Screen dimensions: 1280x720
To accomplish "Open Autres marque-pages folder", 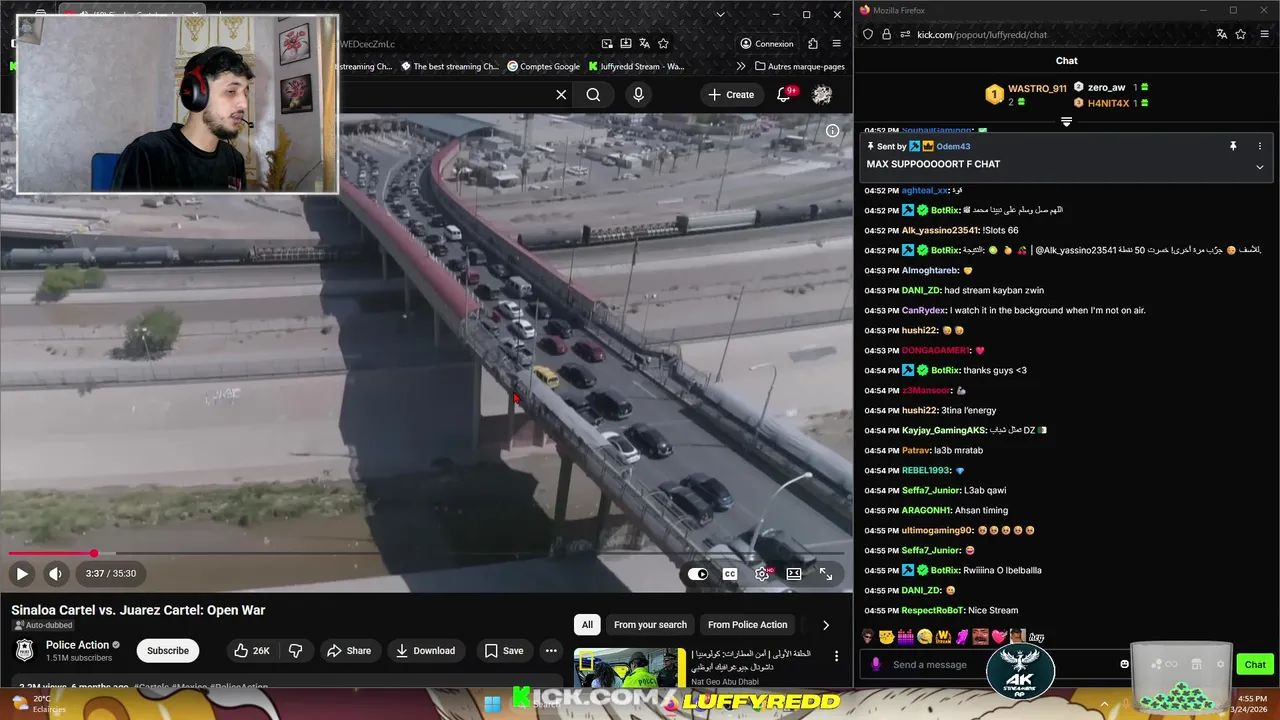I will [800, 67].
